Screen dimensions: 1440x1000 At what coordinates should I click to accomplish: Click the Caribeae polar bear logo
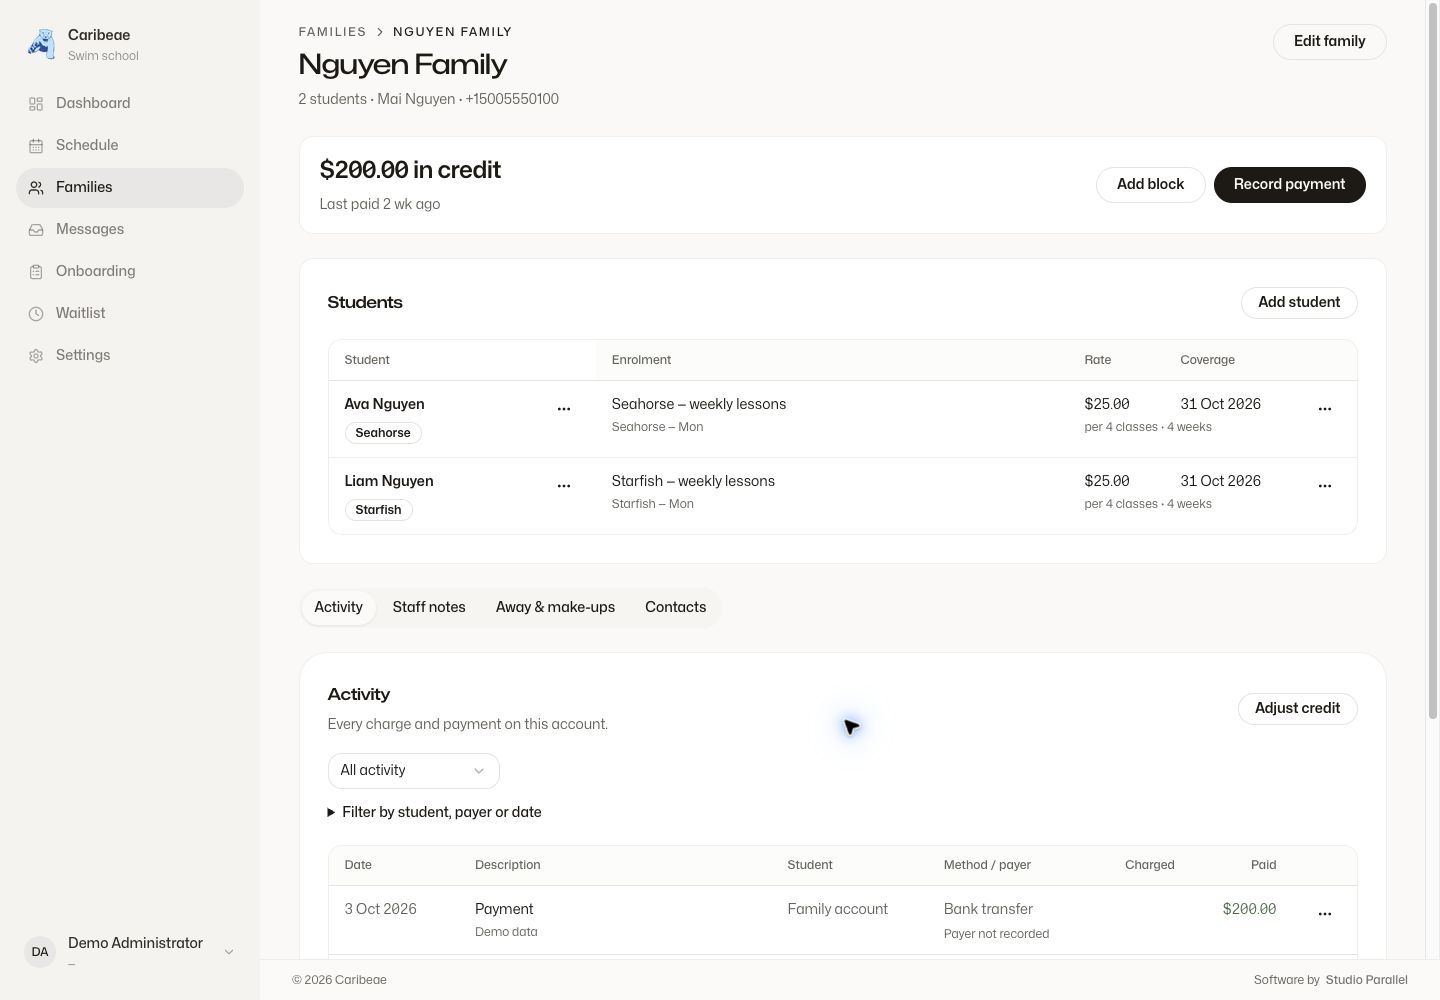(41, 44)
